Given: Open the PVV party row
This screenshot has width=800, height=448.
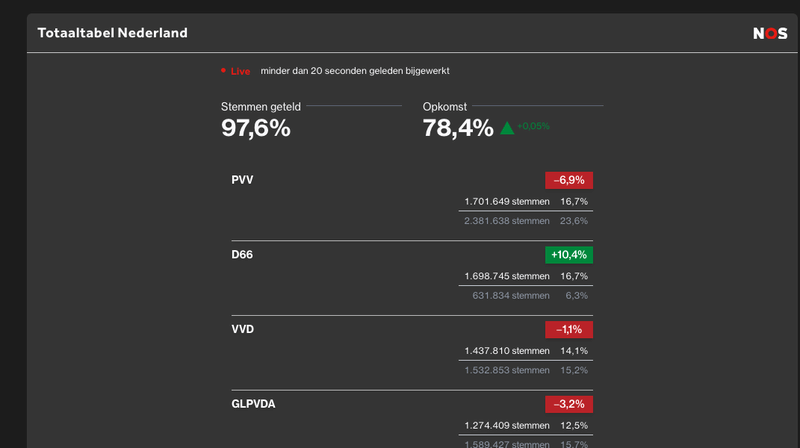Looking at the screenshot, I should click(x=242, y=180).
